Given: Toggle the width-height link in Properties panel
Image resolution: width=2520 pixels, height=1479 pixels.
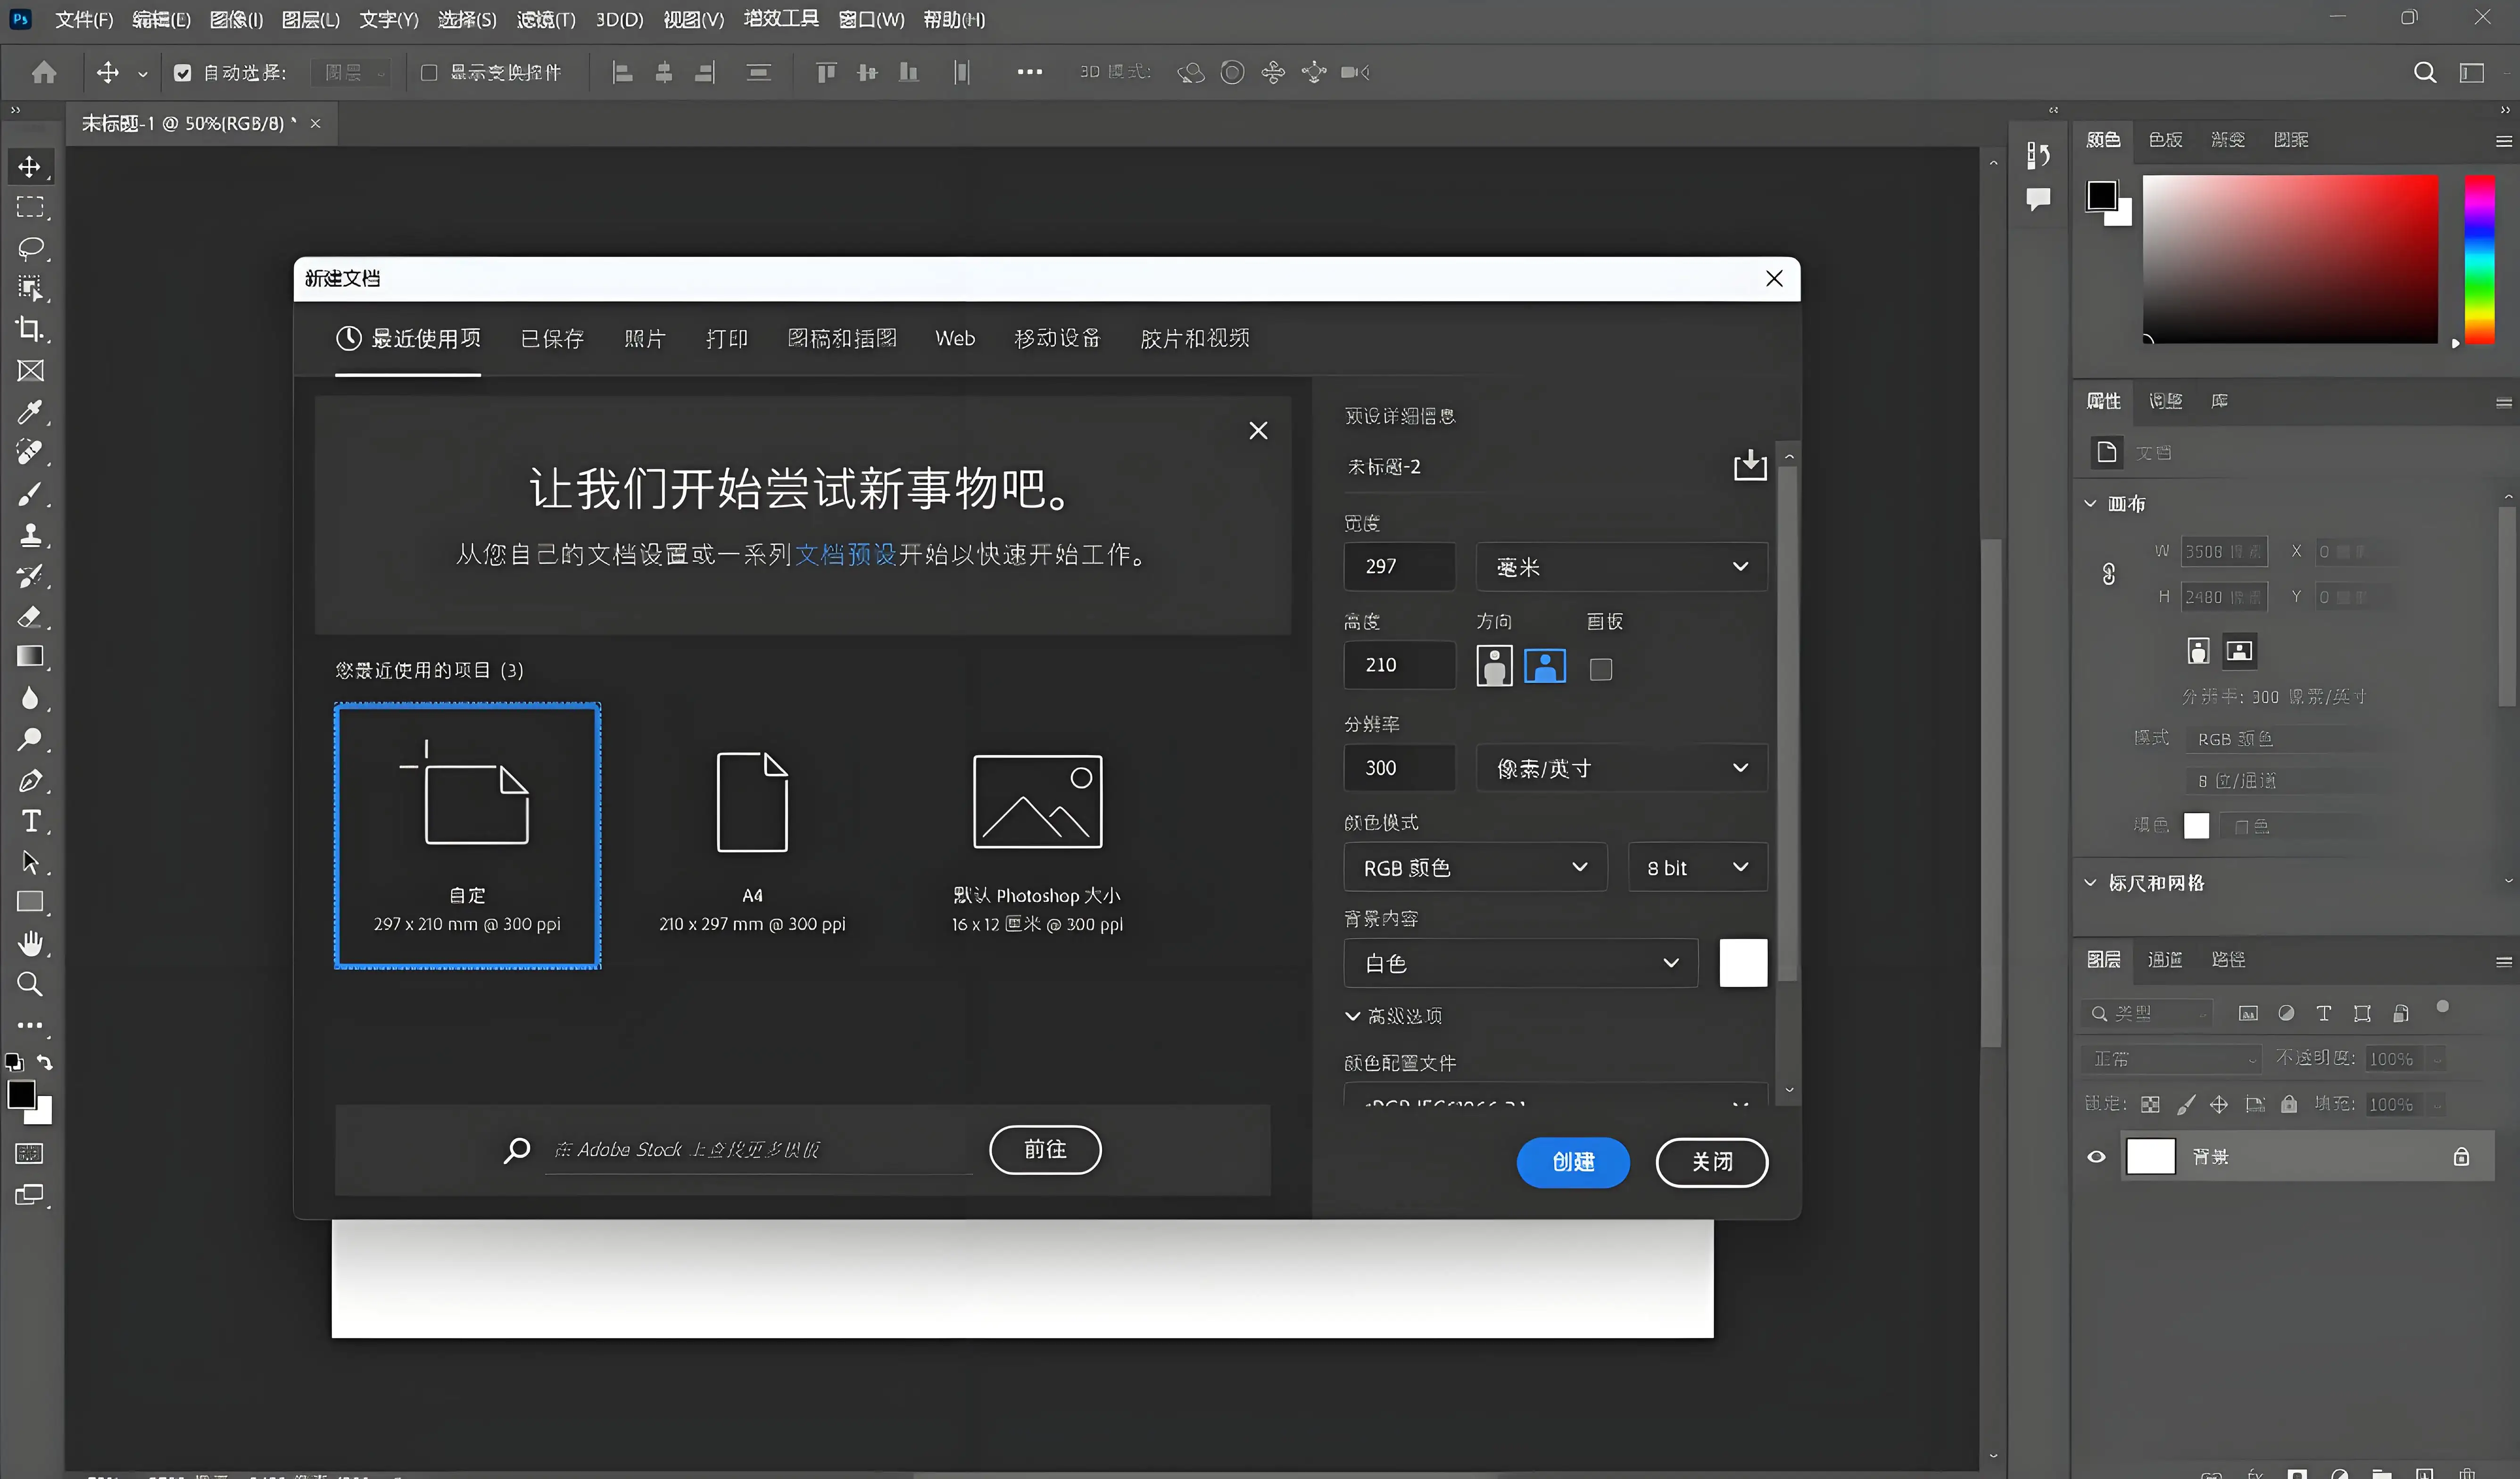Looking at the screenshot, I should pyautogui.click(x=2109, y=574).
